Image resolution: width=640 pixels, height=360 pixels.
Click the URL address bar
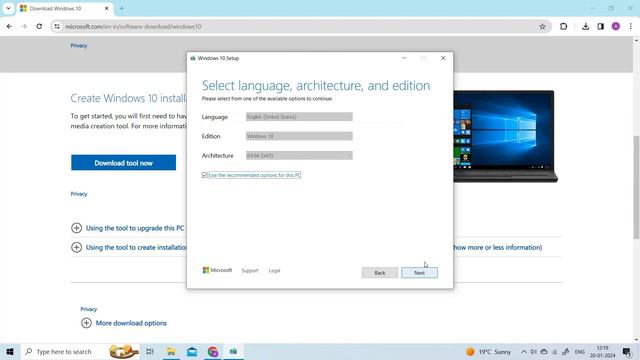coord(300,27)
